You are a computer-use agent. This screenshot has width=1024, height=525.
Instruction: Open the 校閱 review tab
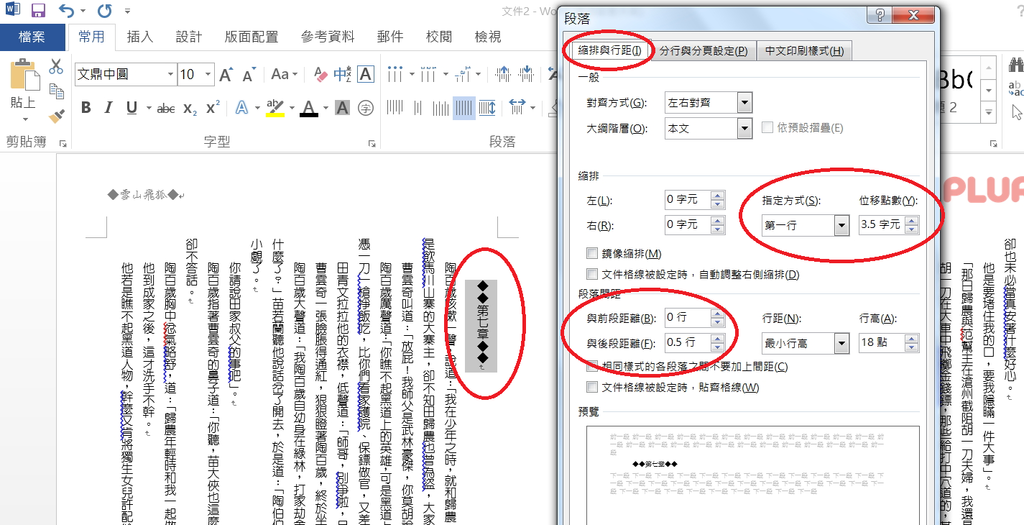pyautogui.click(x=438, y=37)
